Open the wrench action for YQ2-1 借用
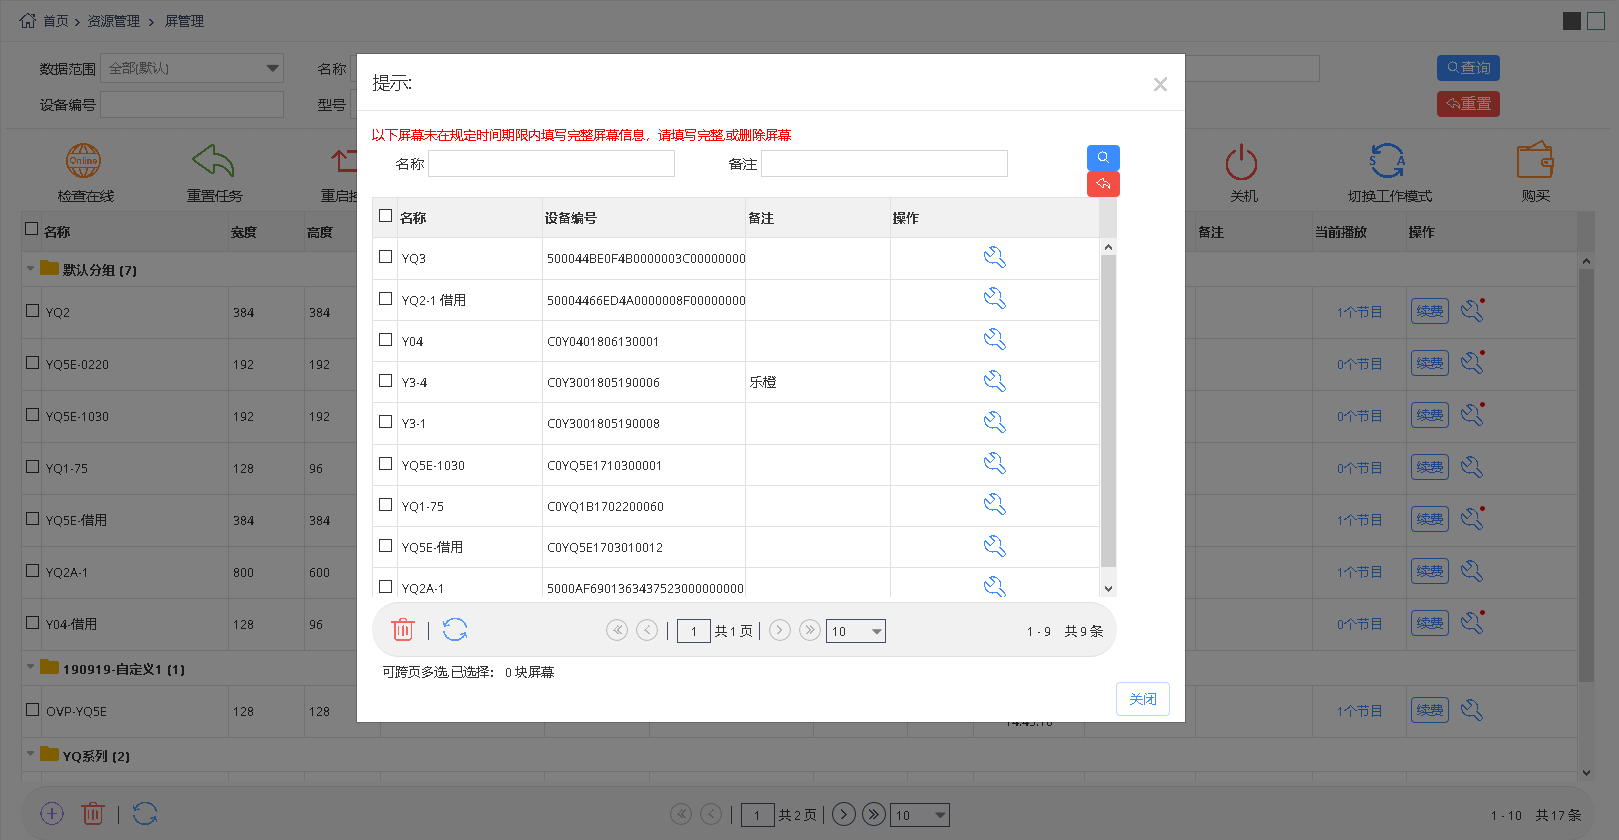The height and width of the screenshot is (840, 1619). [994, 298]
